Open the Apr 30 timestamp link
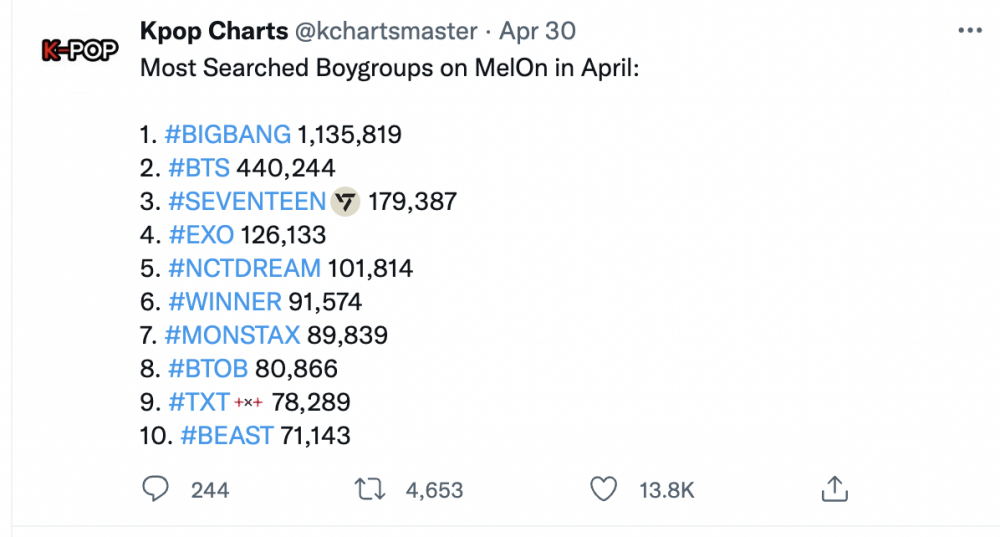The width and height of the screenshot is (1000, 537). coord(538,31)
